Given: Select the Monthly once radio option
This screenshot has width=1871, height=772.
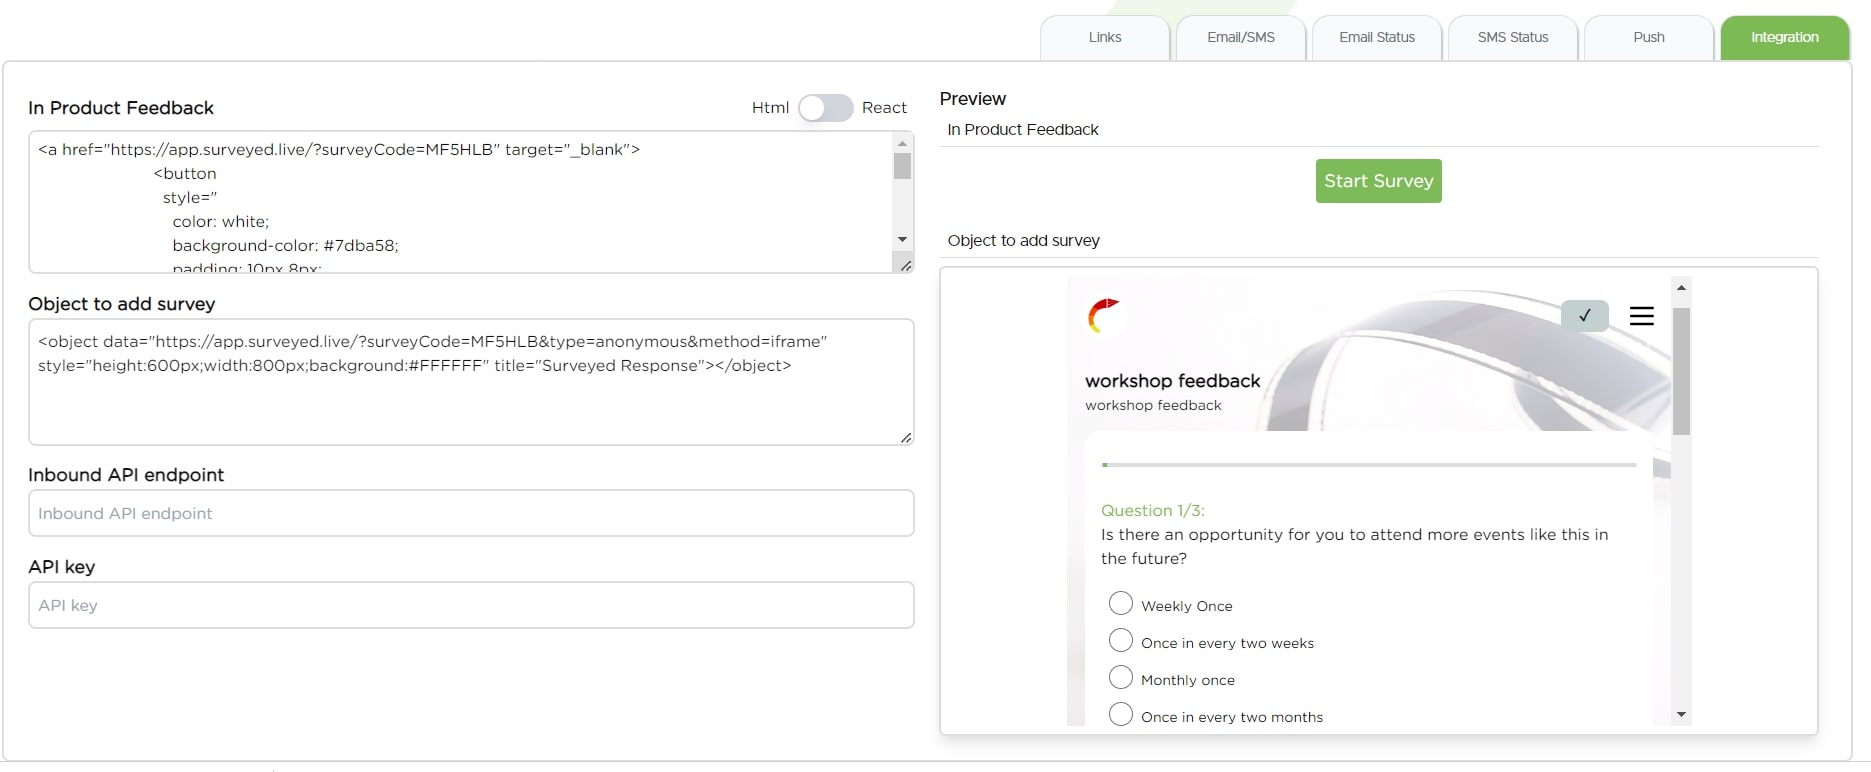Looking at the screenshot, I should [x=1121, y=678].
